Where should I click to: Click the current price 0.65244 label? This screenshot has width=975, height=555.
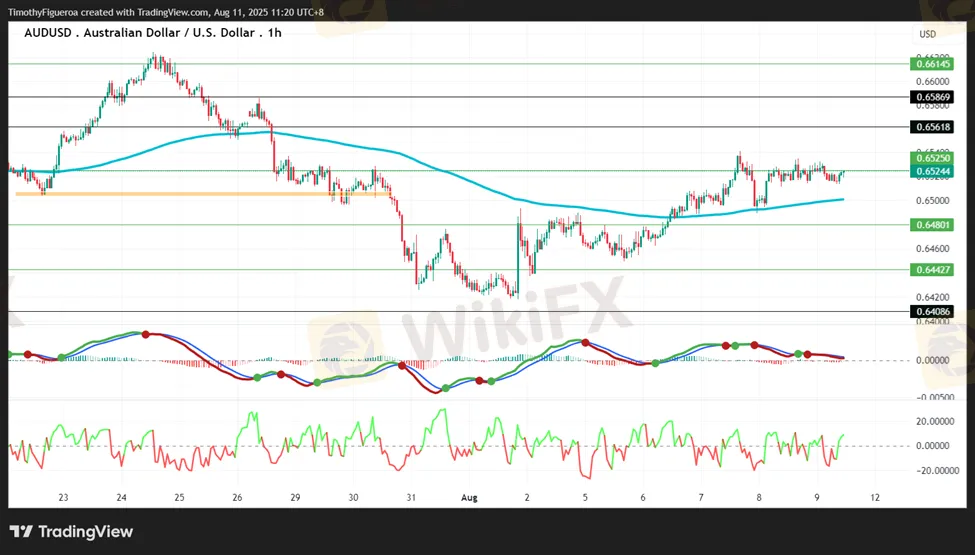(x=931, y=171)
